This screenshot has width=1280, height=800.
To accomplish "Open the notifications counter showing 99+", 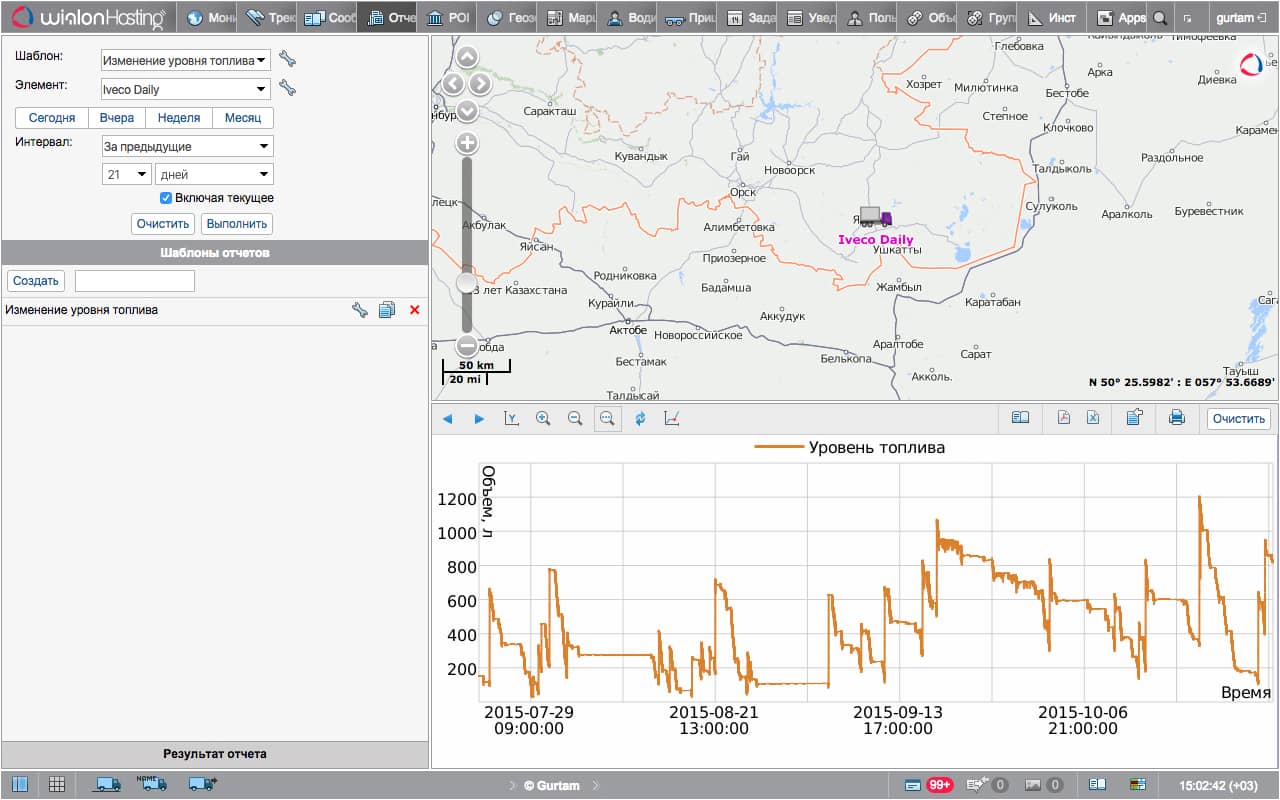I will (x=939, y=785).
